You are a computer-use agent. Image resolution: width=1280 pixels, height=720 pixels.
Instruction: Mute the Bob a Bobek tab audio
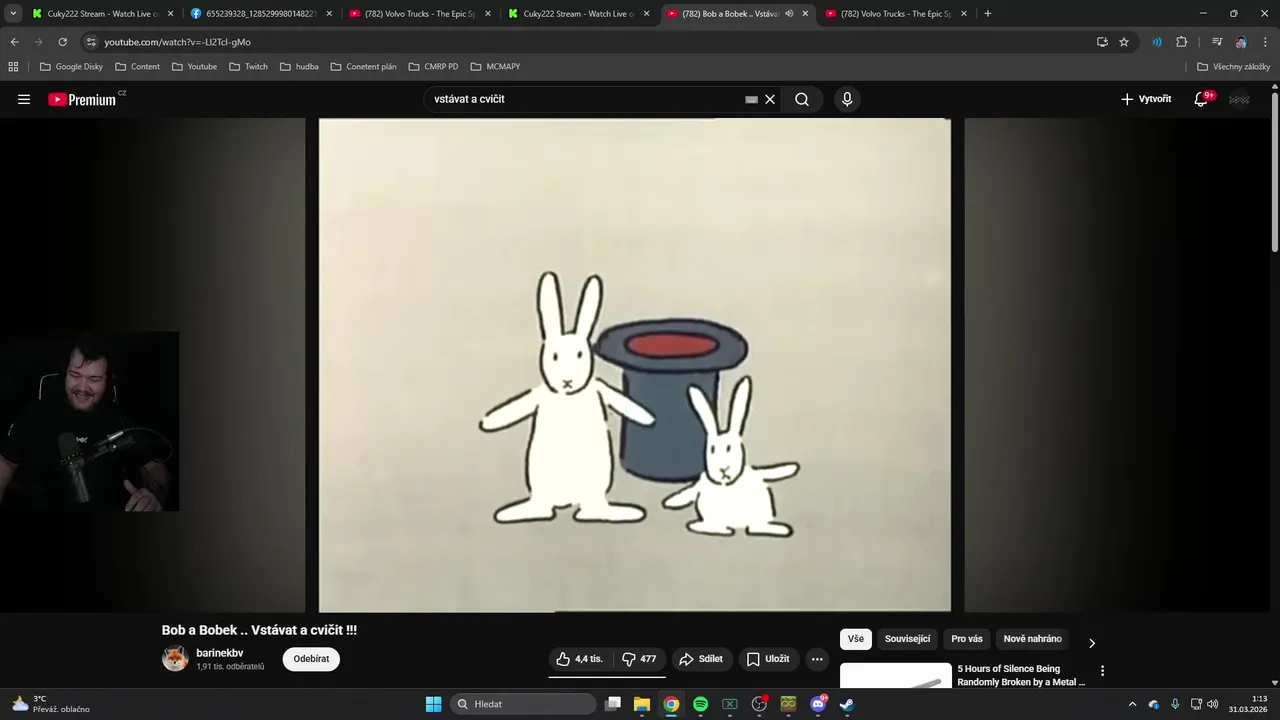coord(789,14)
